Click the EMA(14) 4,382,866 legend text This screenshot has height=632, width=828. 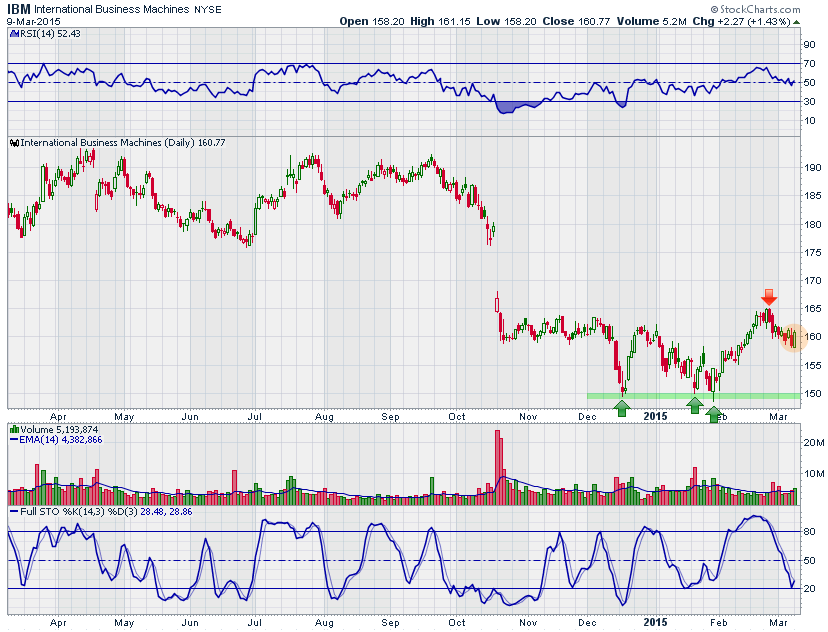coord(61,439)
